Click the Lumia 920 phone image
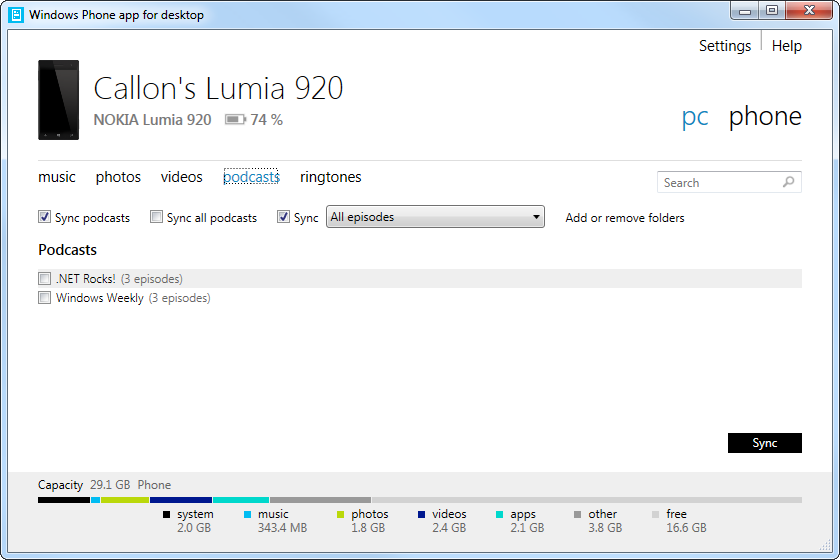The image size is (840, 560). 58,100
